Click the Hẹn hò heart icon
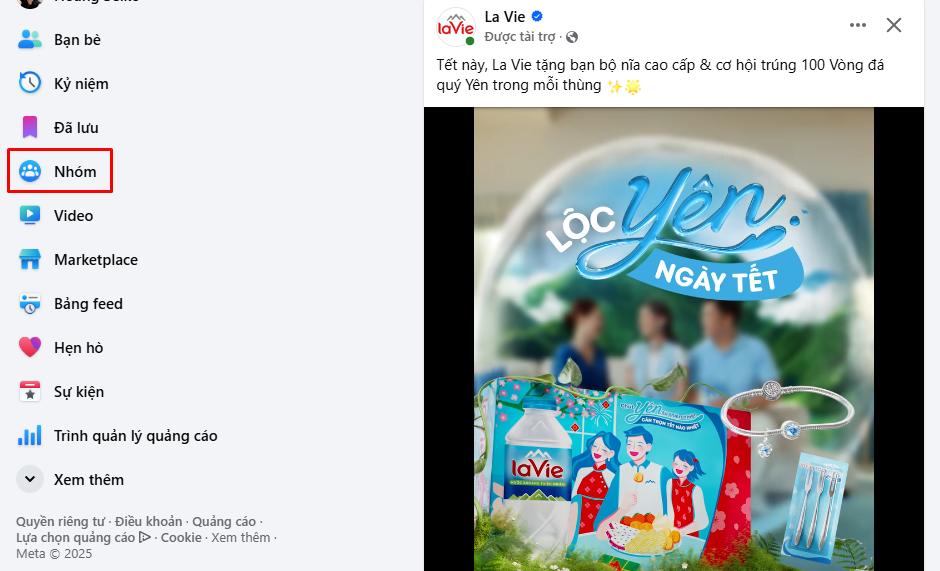940x571 pixels. pos(29,347)
